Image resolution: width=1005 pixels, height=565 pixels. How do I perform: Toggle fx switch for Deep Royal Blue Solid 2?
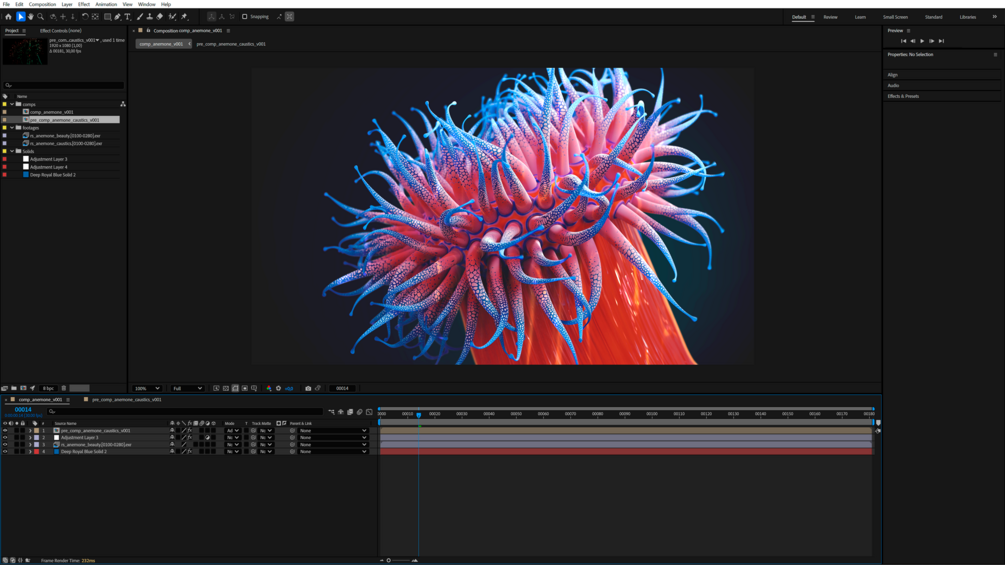190,451
